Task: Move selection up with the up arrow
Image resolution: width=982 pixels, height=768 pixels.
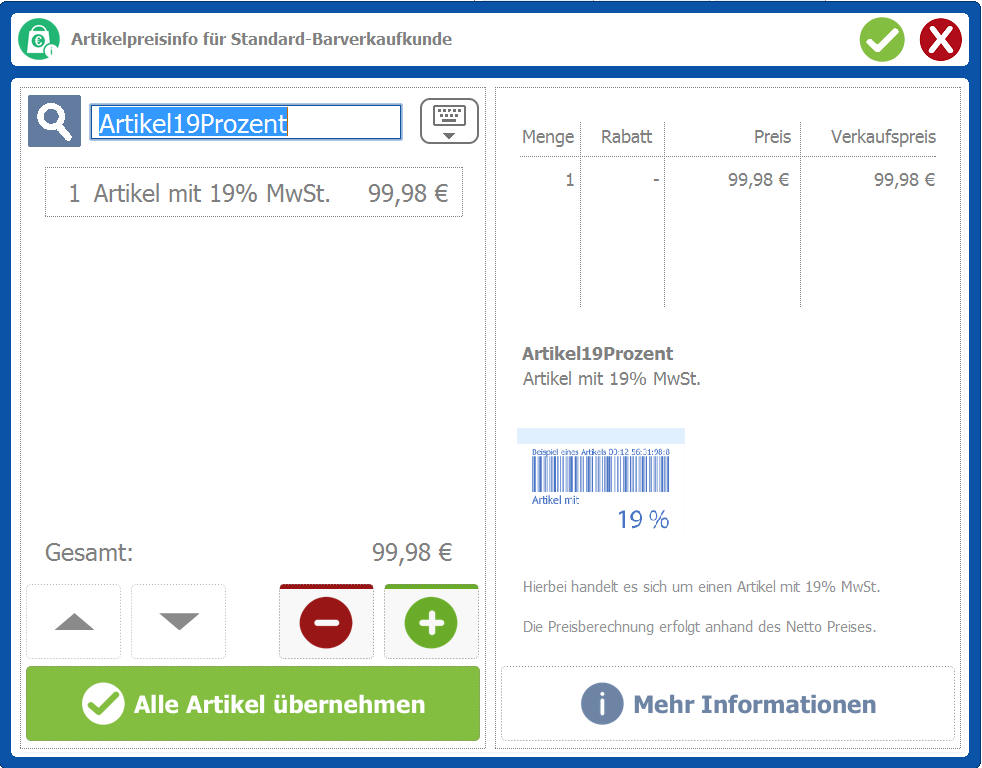Action: [74, 622]
